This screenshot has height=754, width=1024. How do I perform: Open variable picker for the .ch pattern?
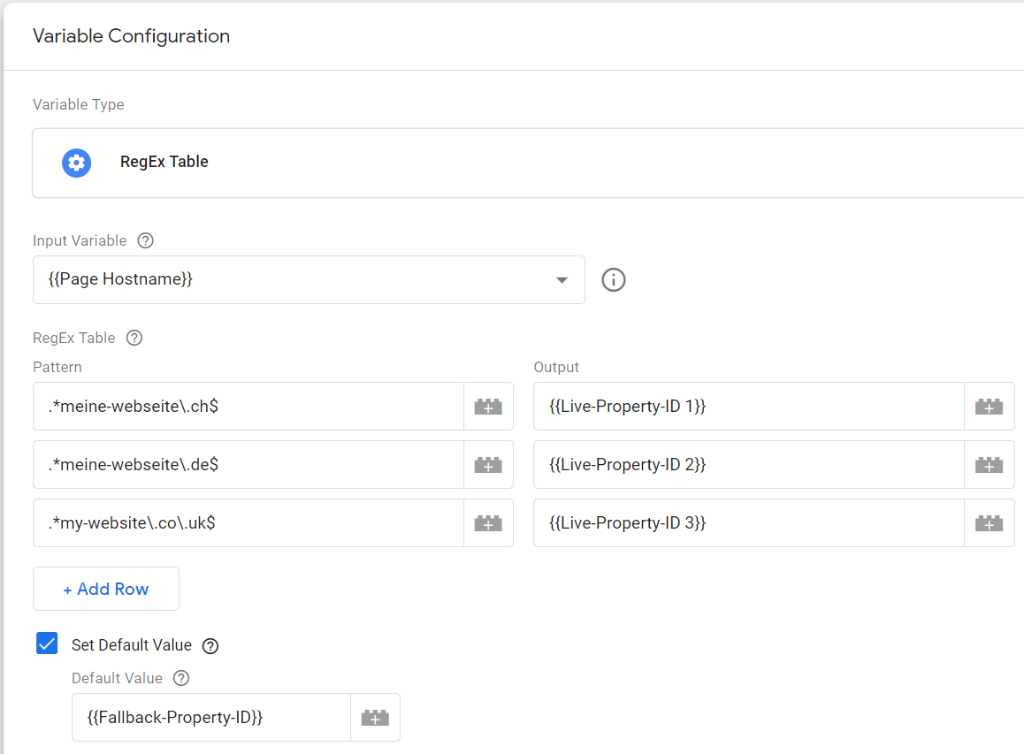coord(488,407)
